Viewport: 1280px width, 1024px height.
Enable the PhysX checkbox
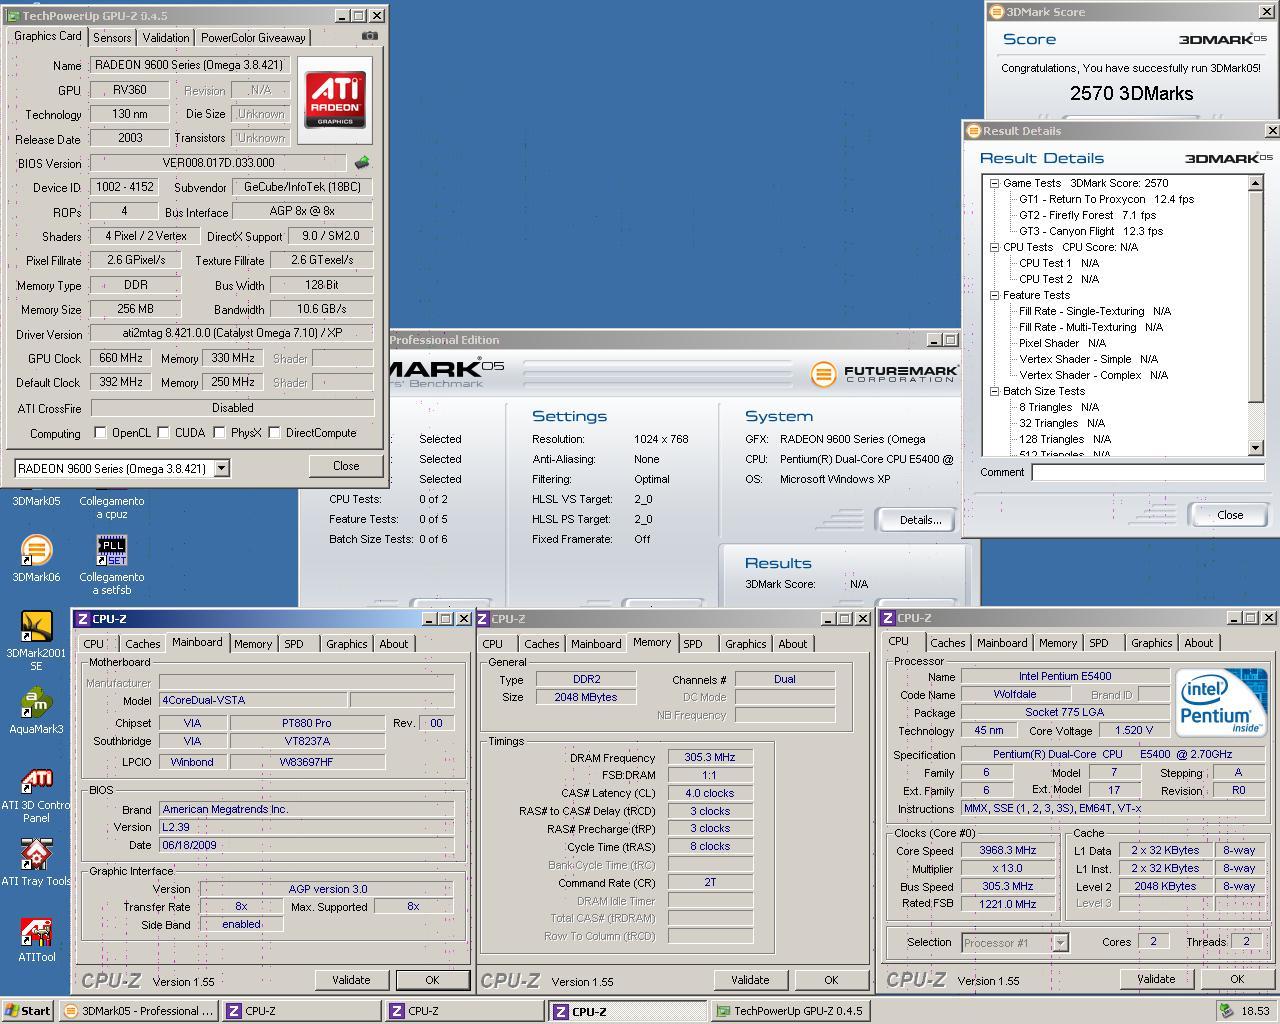click(x=220, y=433)
